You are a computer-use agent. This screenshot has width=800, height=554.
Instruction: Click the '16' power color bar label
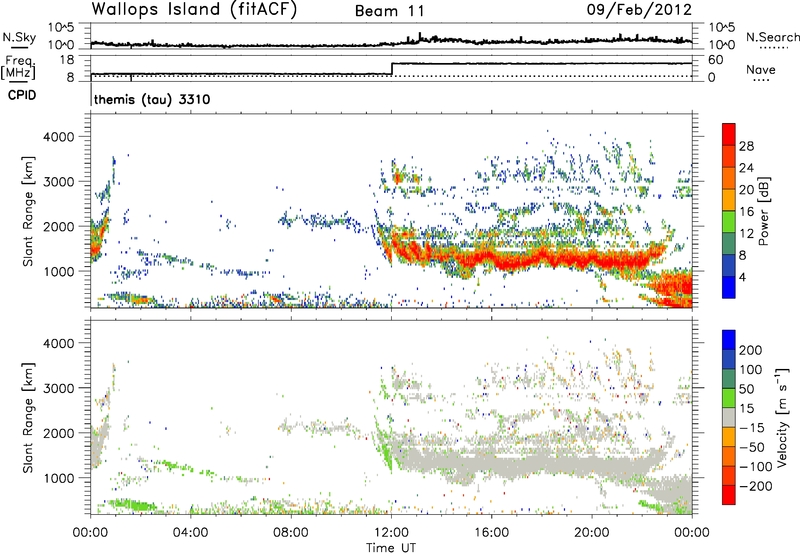(x=746, y=212)
